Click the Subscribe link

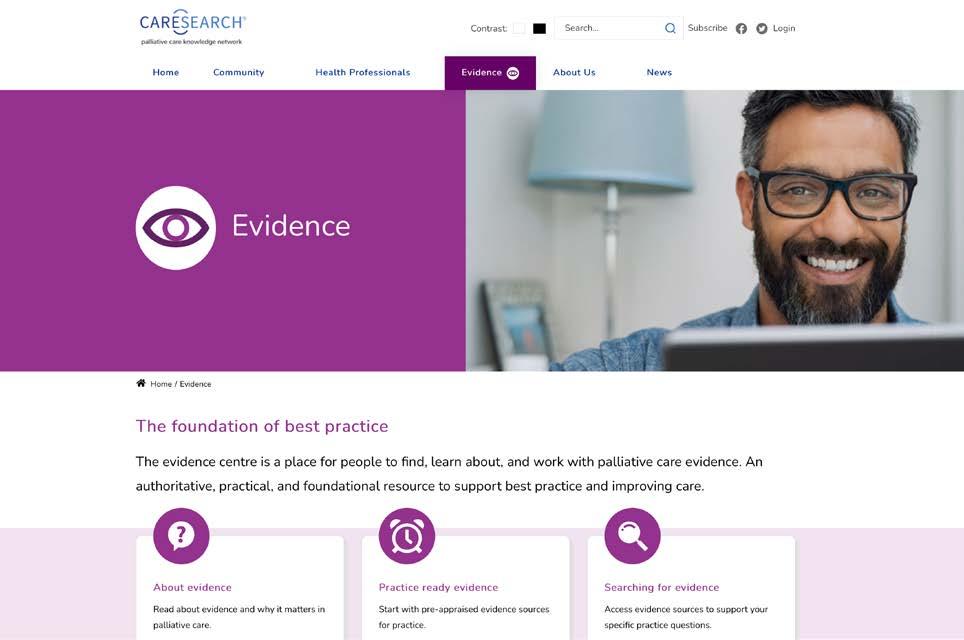pyautogui.click(x=708, y=28)
